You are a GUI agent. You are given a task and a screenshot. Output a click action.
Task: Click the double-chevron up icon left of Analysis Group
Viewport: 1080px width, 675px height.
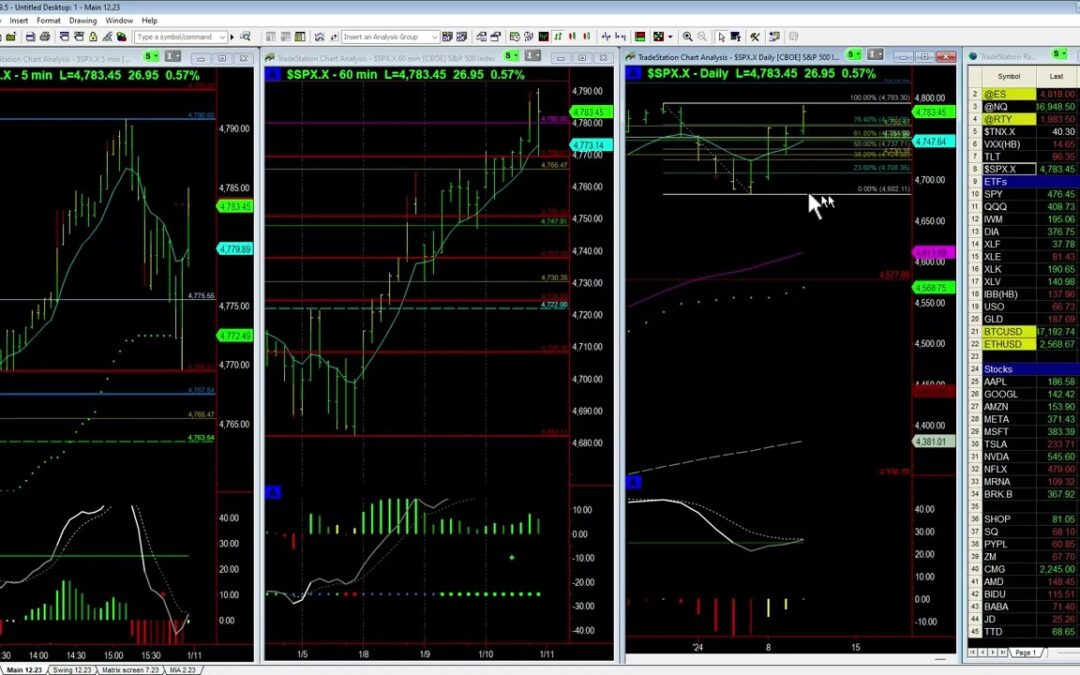point(320,37)
